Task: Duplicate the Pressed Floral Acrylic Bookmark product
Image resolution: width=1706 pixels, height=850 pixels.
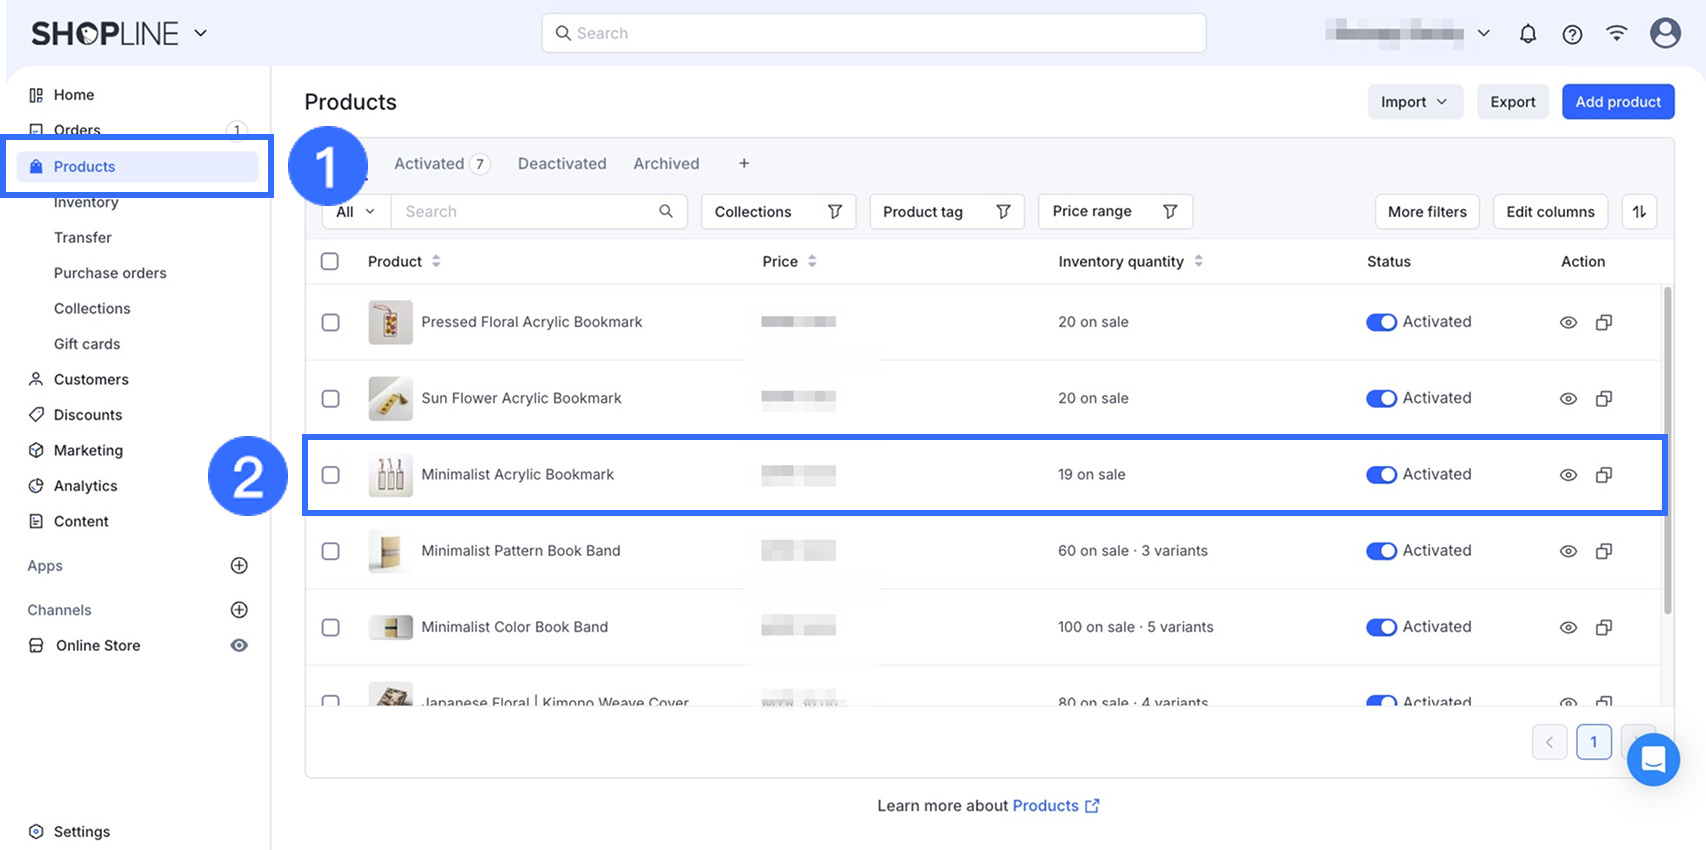Action: pos(1603,322)
